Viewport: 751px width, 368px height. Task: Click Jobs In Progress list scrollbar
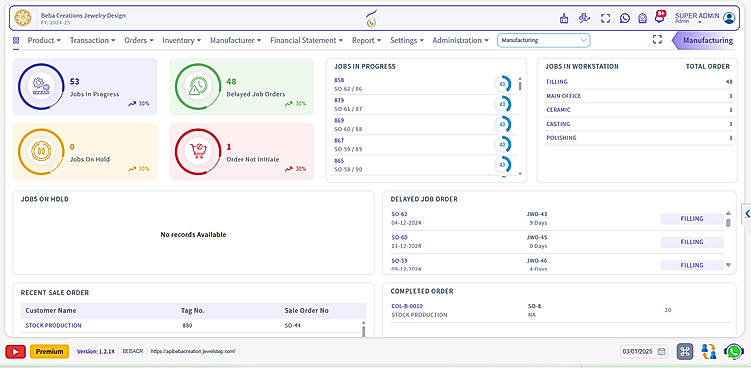(x=520, y=85)
